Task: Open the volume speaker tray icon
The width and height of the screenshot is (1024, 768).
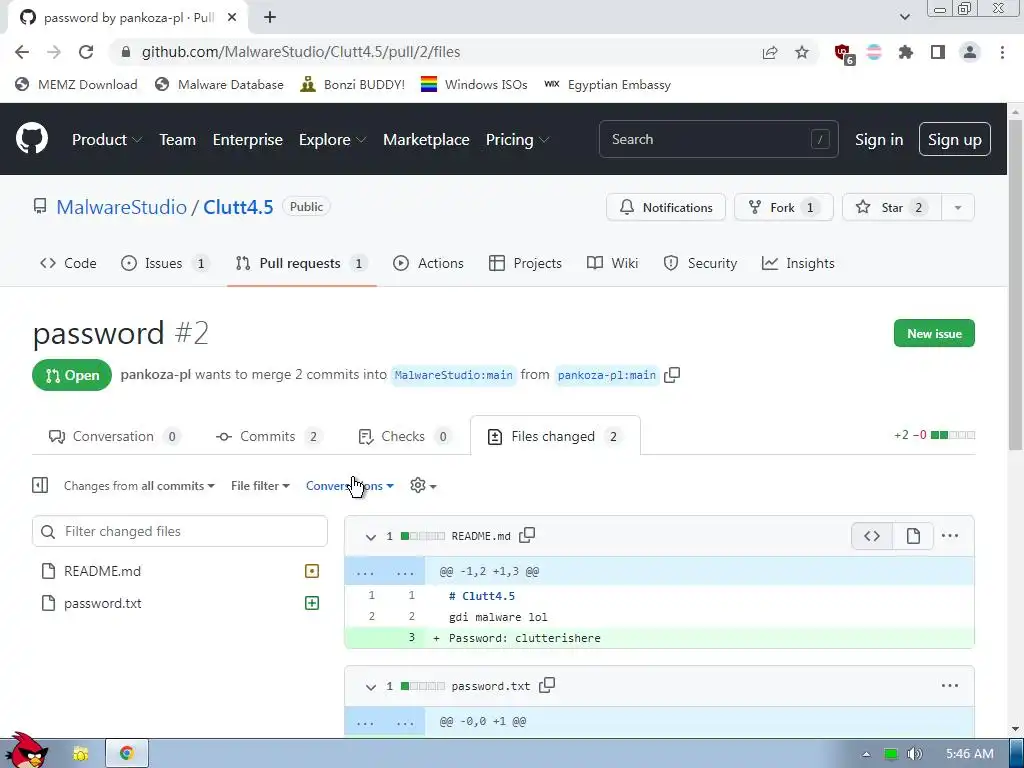Action: pyautogui.click(x=915, y=754)
